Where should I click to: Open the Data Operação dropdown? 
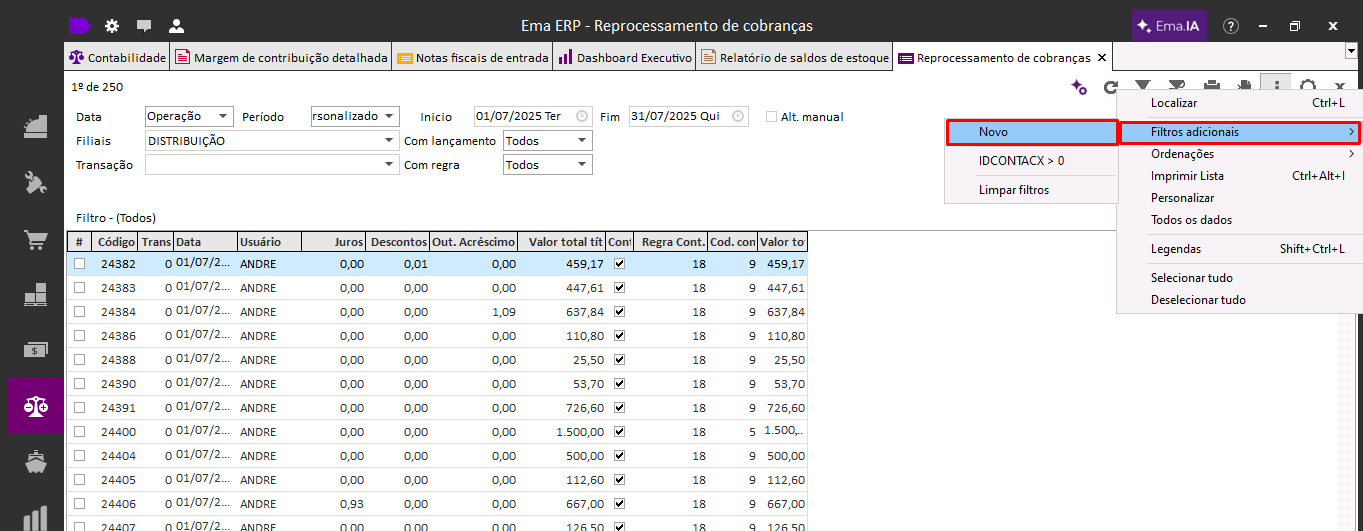tap(223, 117)
